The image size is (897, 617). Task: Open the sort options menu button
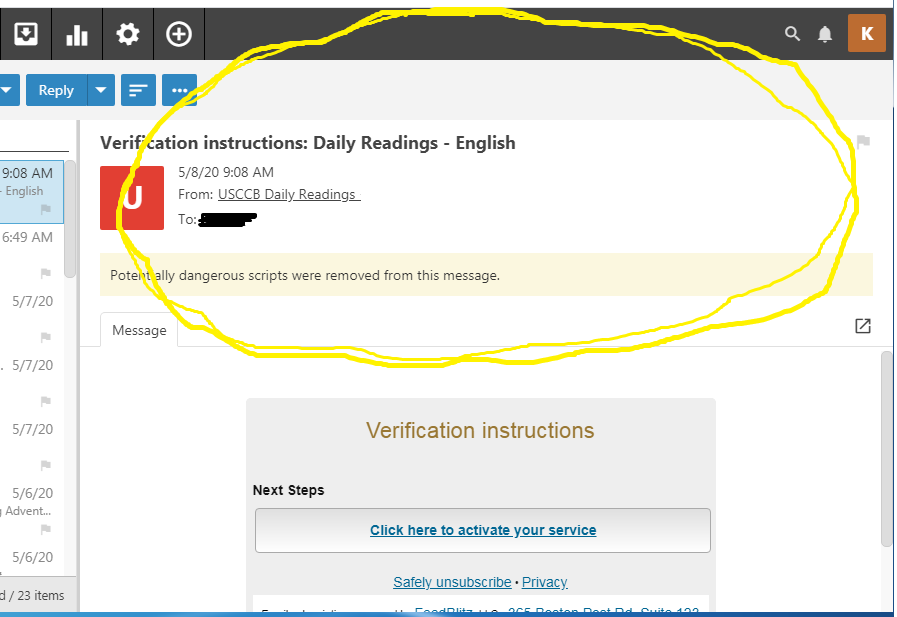click(138, 90)
